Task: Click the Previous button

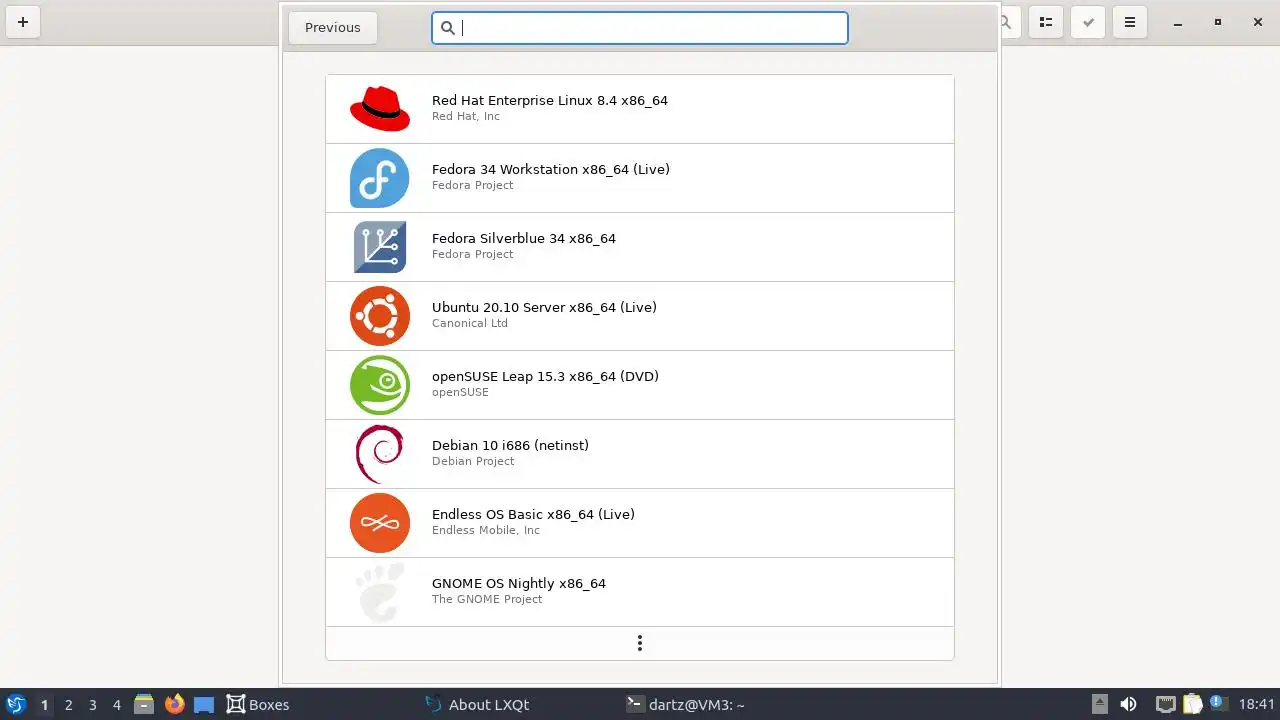Action: pyautogui.click(x=333, y=28)
